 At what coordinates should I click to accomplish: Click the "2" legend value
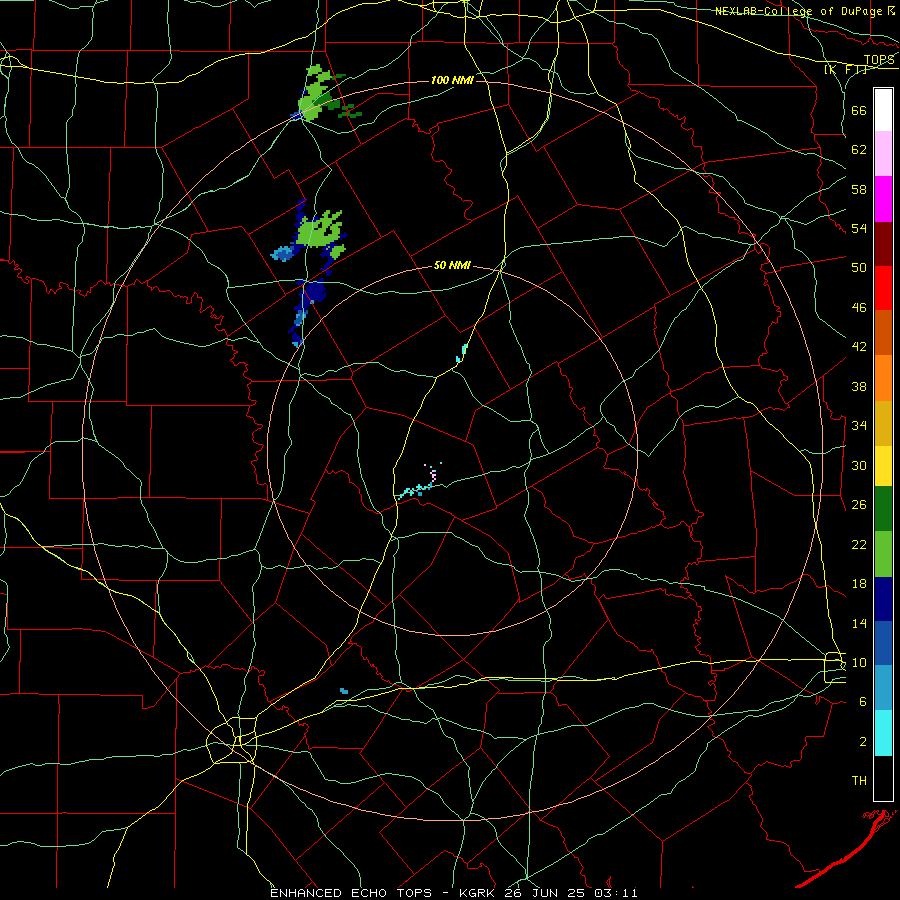click(x=863, y=742)
